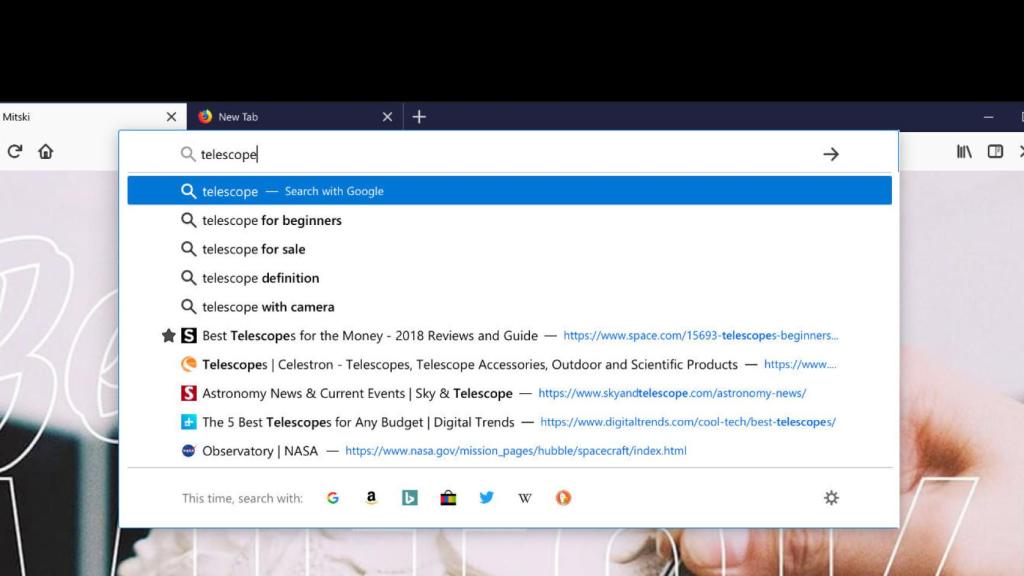This screenshot has width=1024, height=576.
Task: Open the Home page icon
Action: [46, 151]
